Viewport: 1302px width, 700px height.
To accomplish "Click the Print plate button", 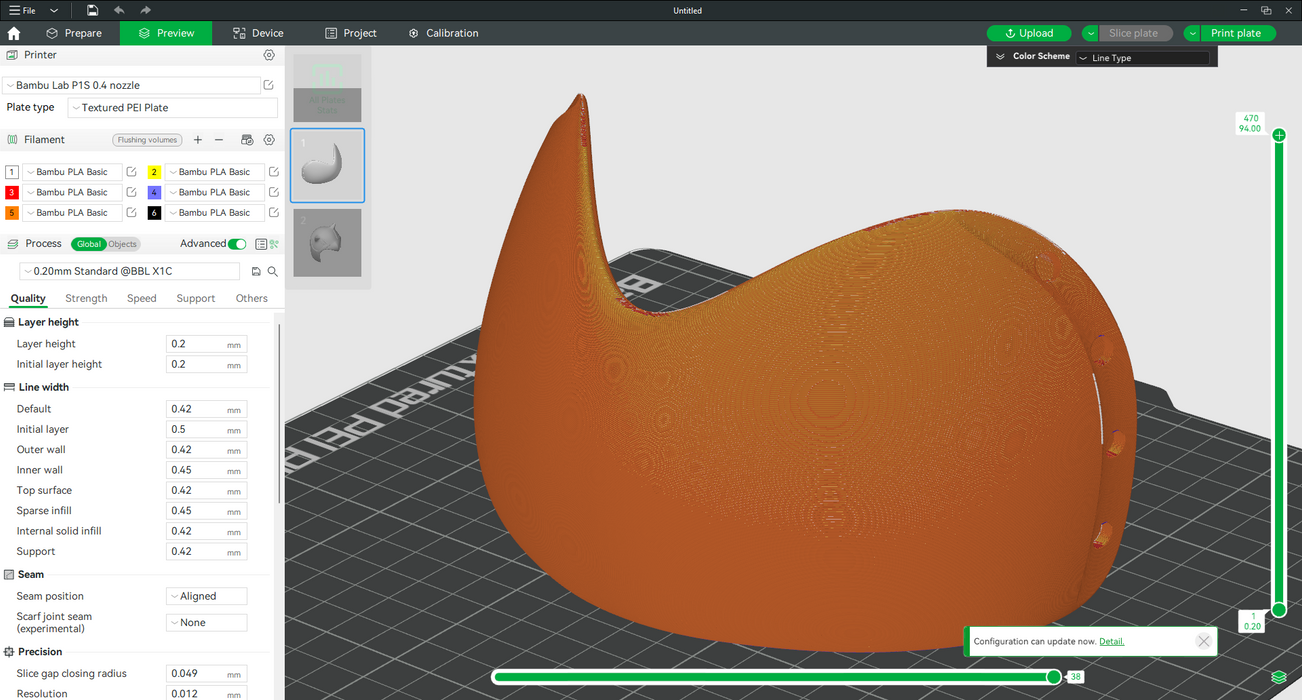I will [x=1236, y=33].
